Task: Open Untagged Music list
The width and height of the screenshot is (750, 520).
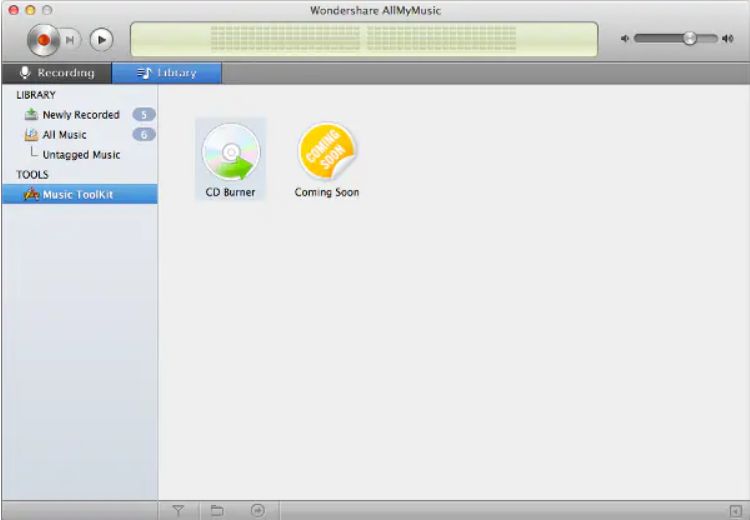Action: 81,155
